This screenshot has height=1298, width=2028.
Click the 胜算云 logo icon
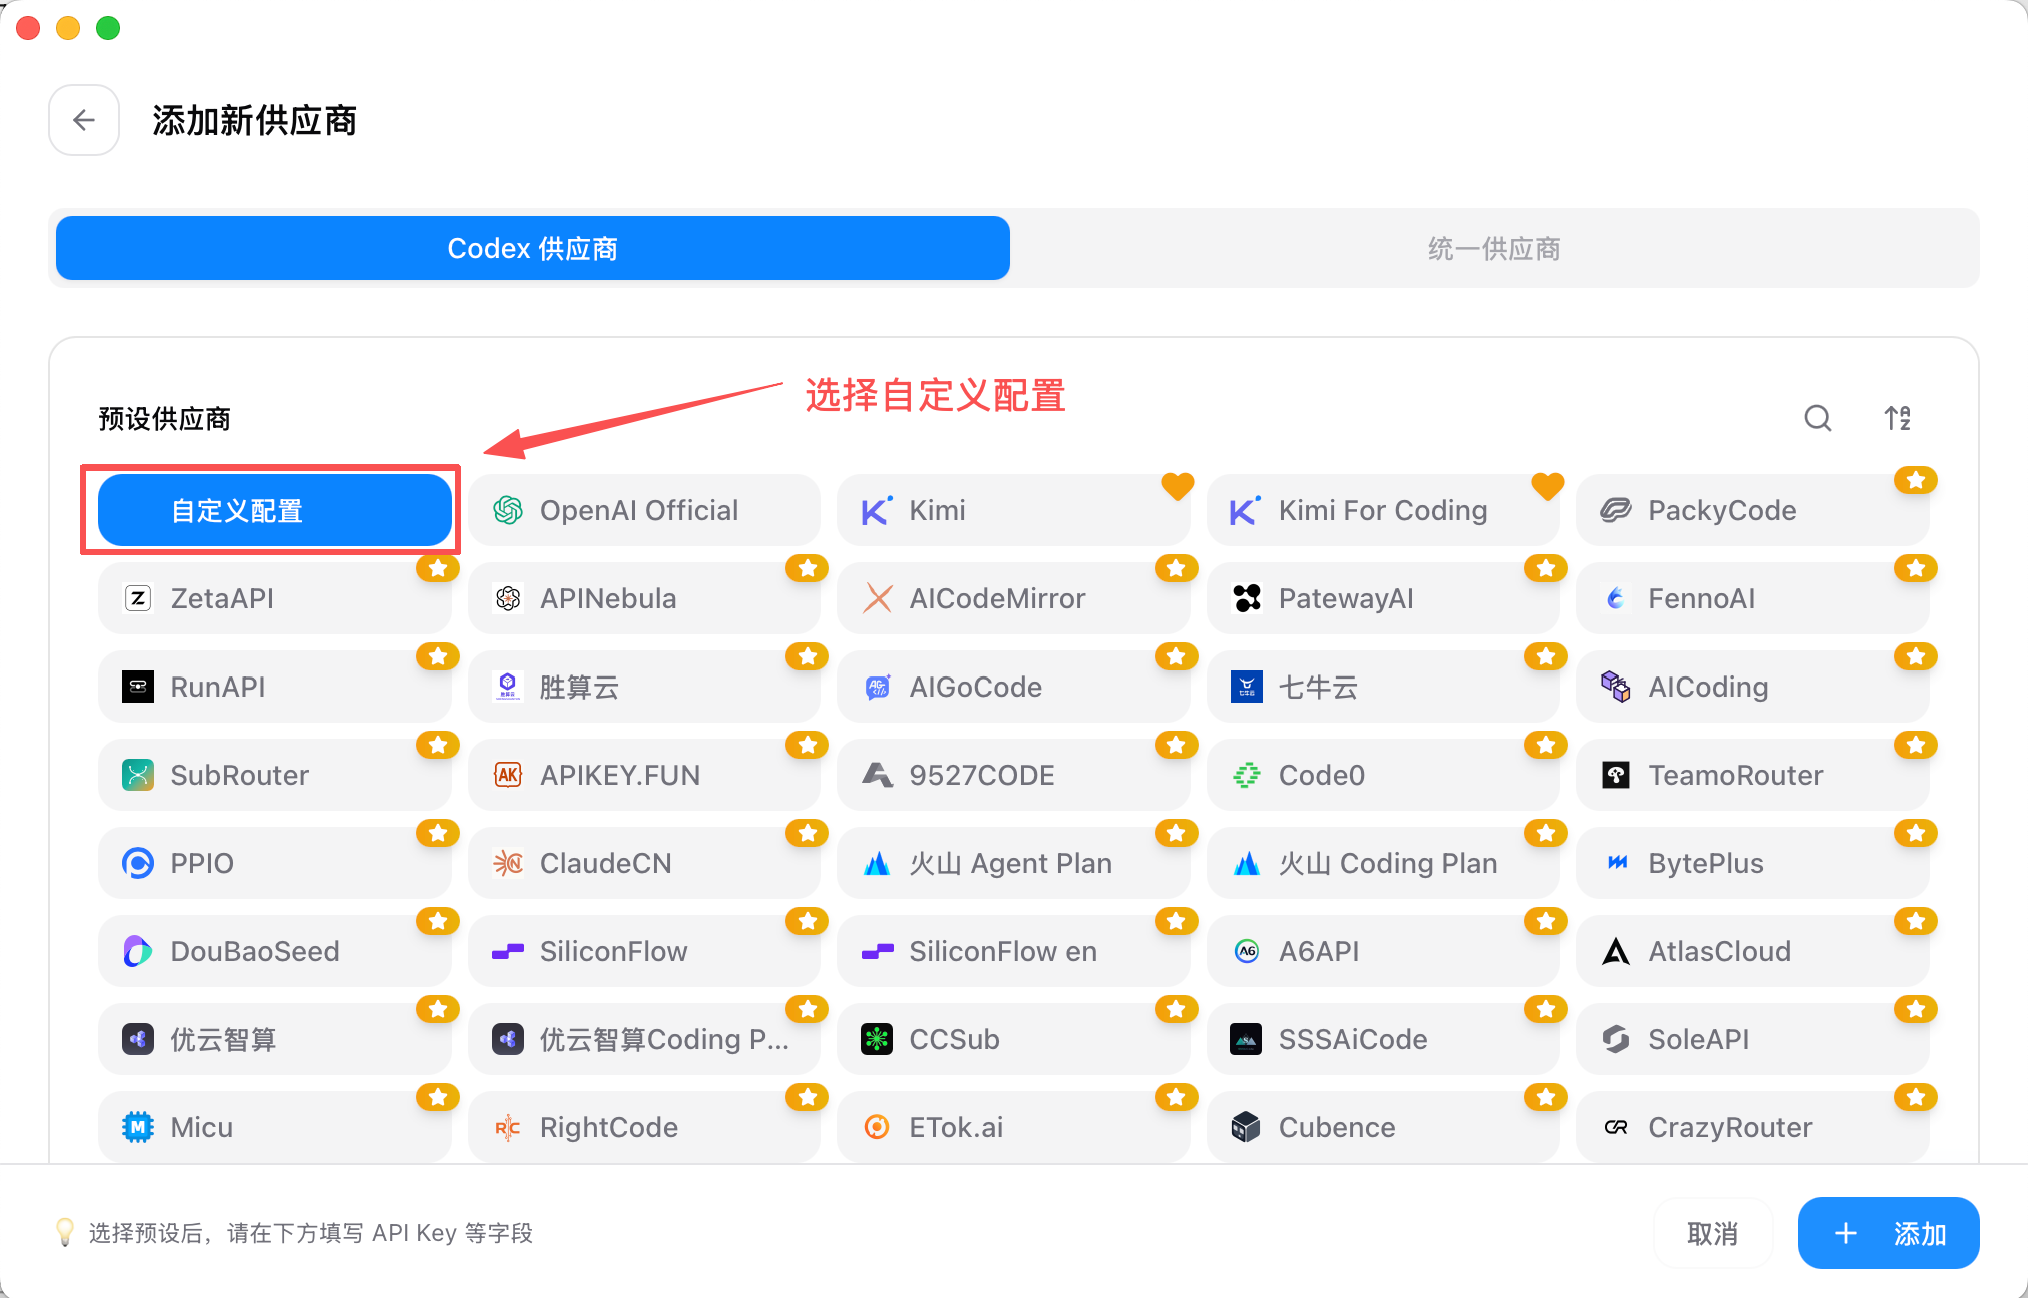click(x=508, y=687)
